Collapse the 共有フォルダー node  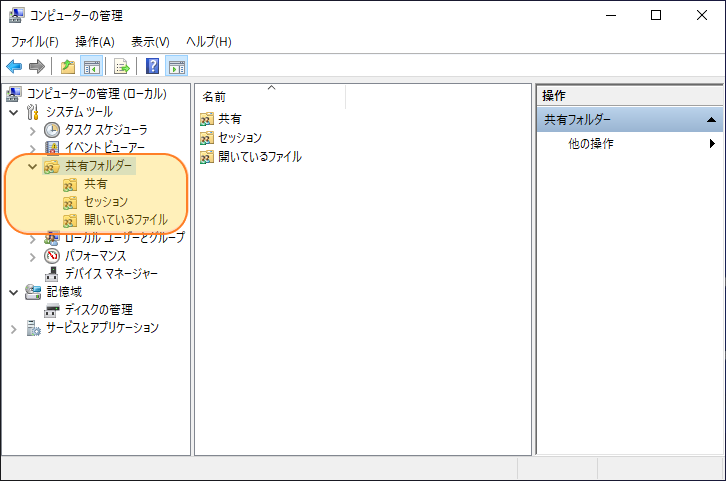coord(32,166)
